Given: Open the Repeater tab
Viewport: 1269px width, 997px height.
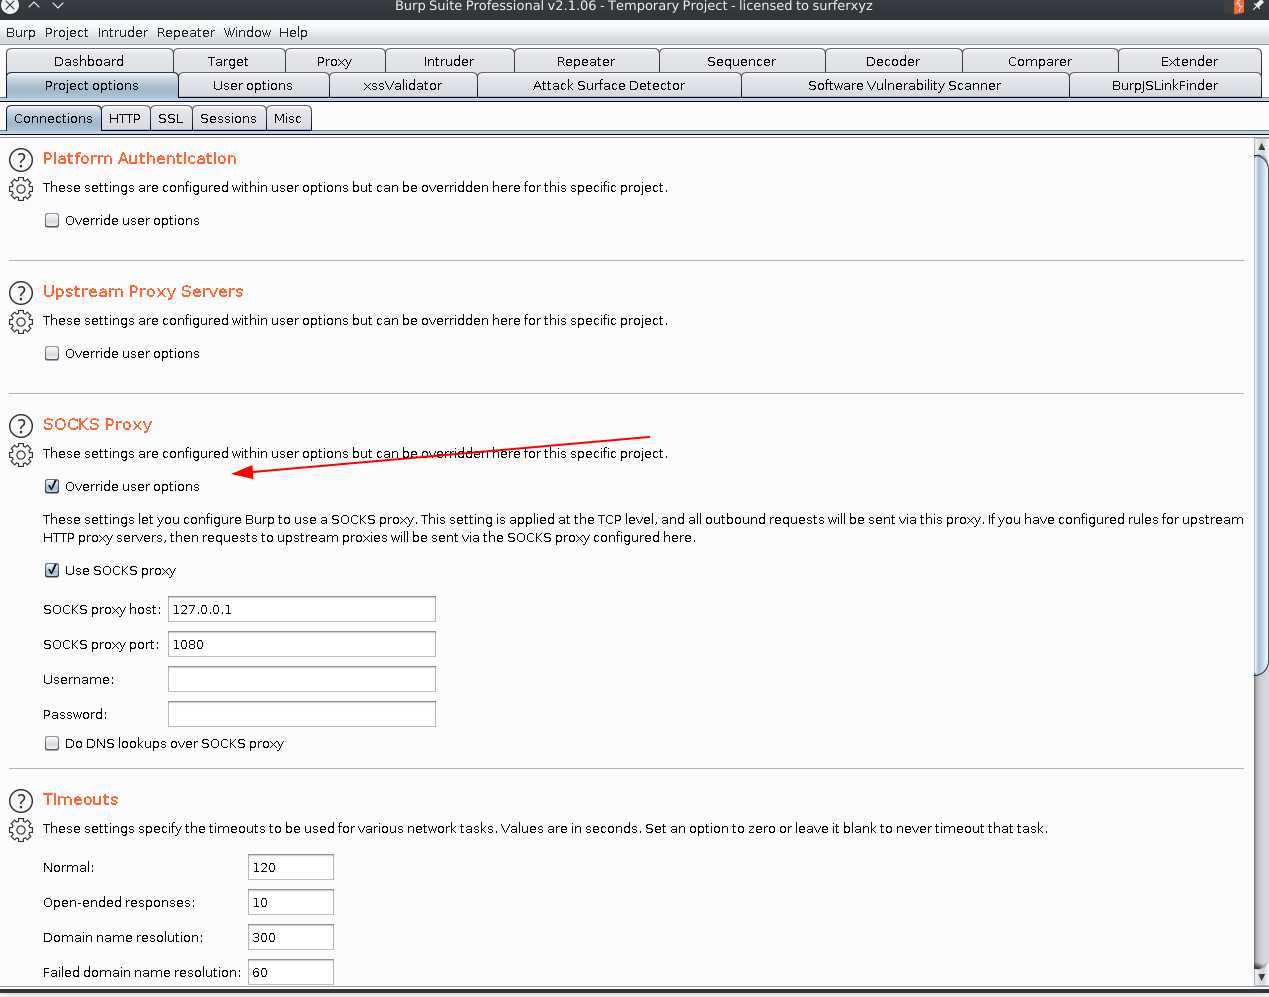Looking at the screenshot, I should click(586, 61).
